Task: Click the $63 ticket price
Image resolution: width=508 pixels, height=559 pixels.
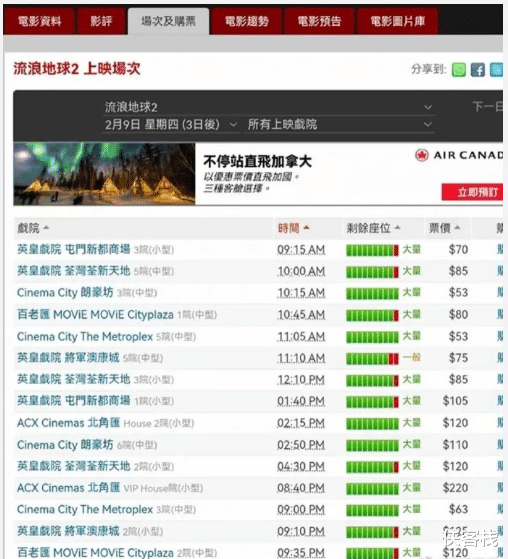Action: point(458,509)
